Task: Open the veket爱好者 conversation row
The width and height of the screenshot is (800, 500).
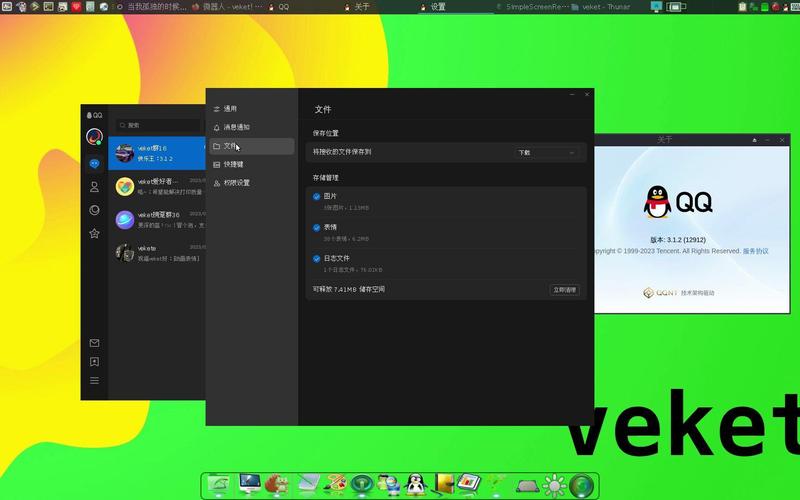Action: pos(157,186)
